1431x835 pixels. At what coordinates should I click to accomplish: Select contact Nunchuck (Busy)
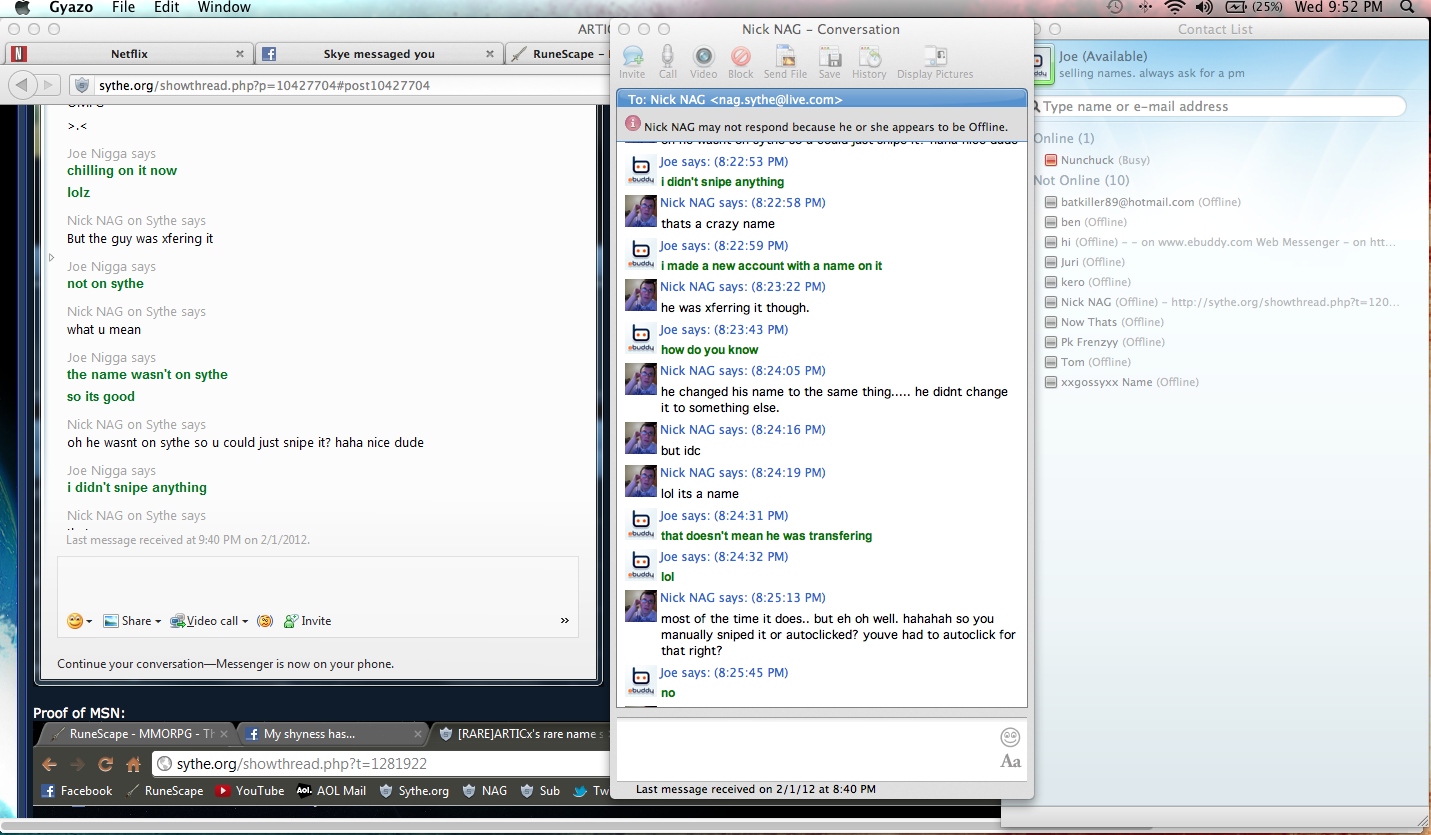click(x=1098, y=160)
